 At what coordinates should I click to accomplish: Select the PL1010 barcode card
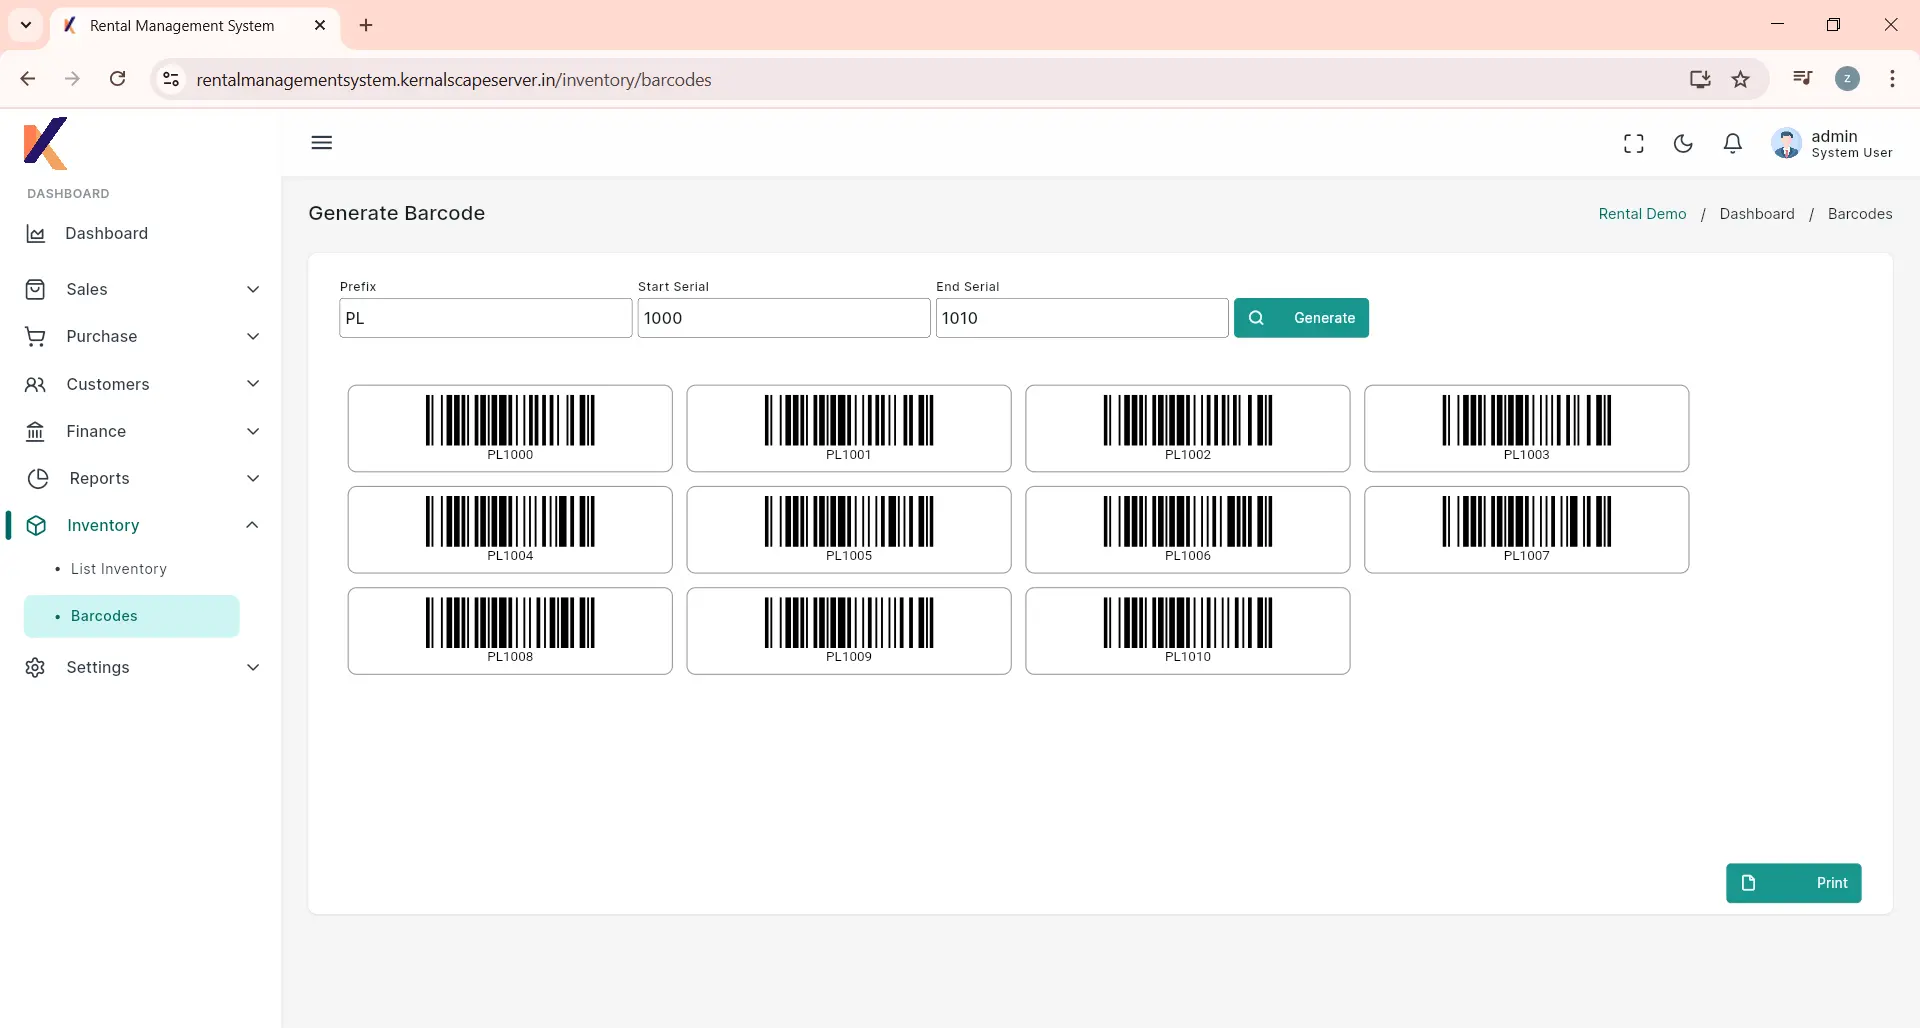[1188, 631]
